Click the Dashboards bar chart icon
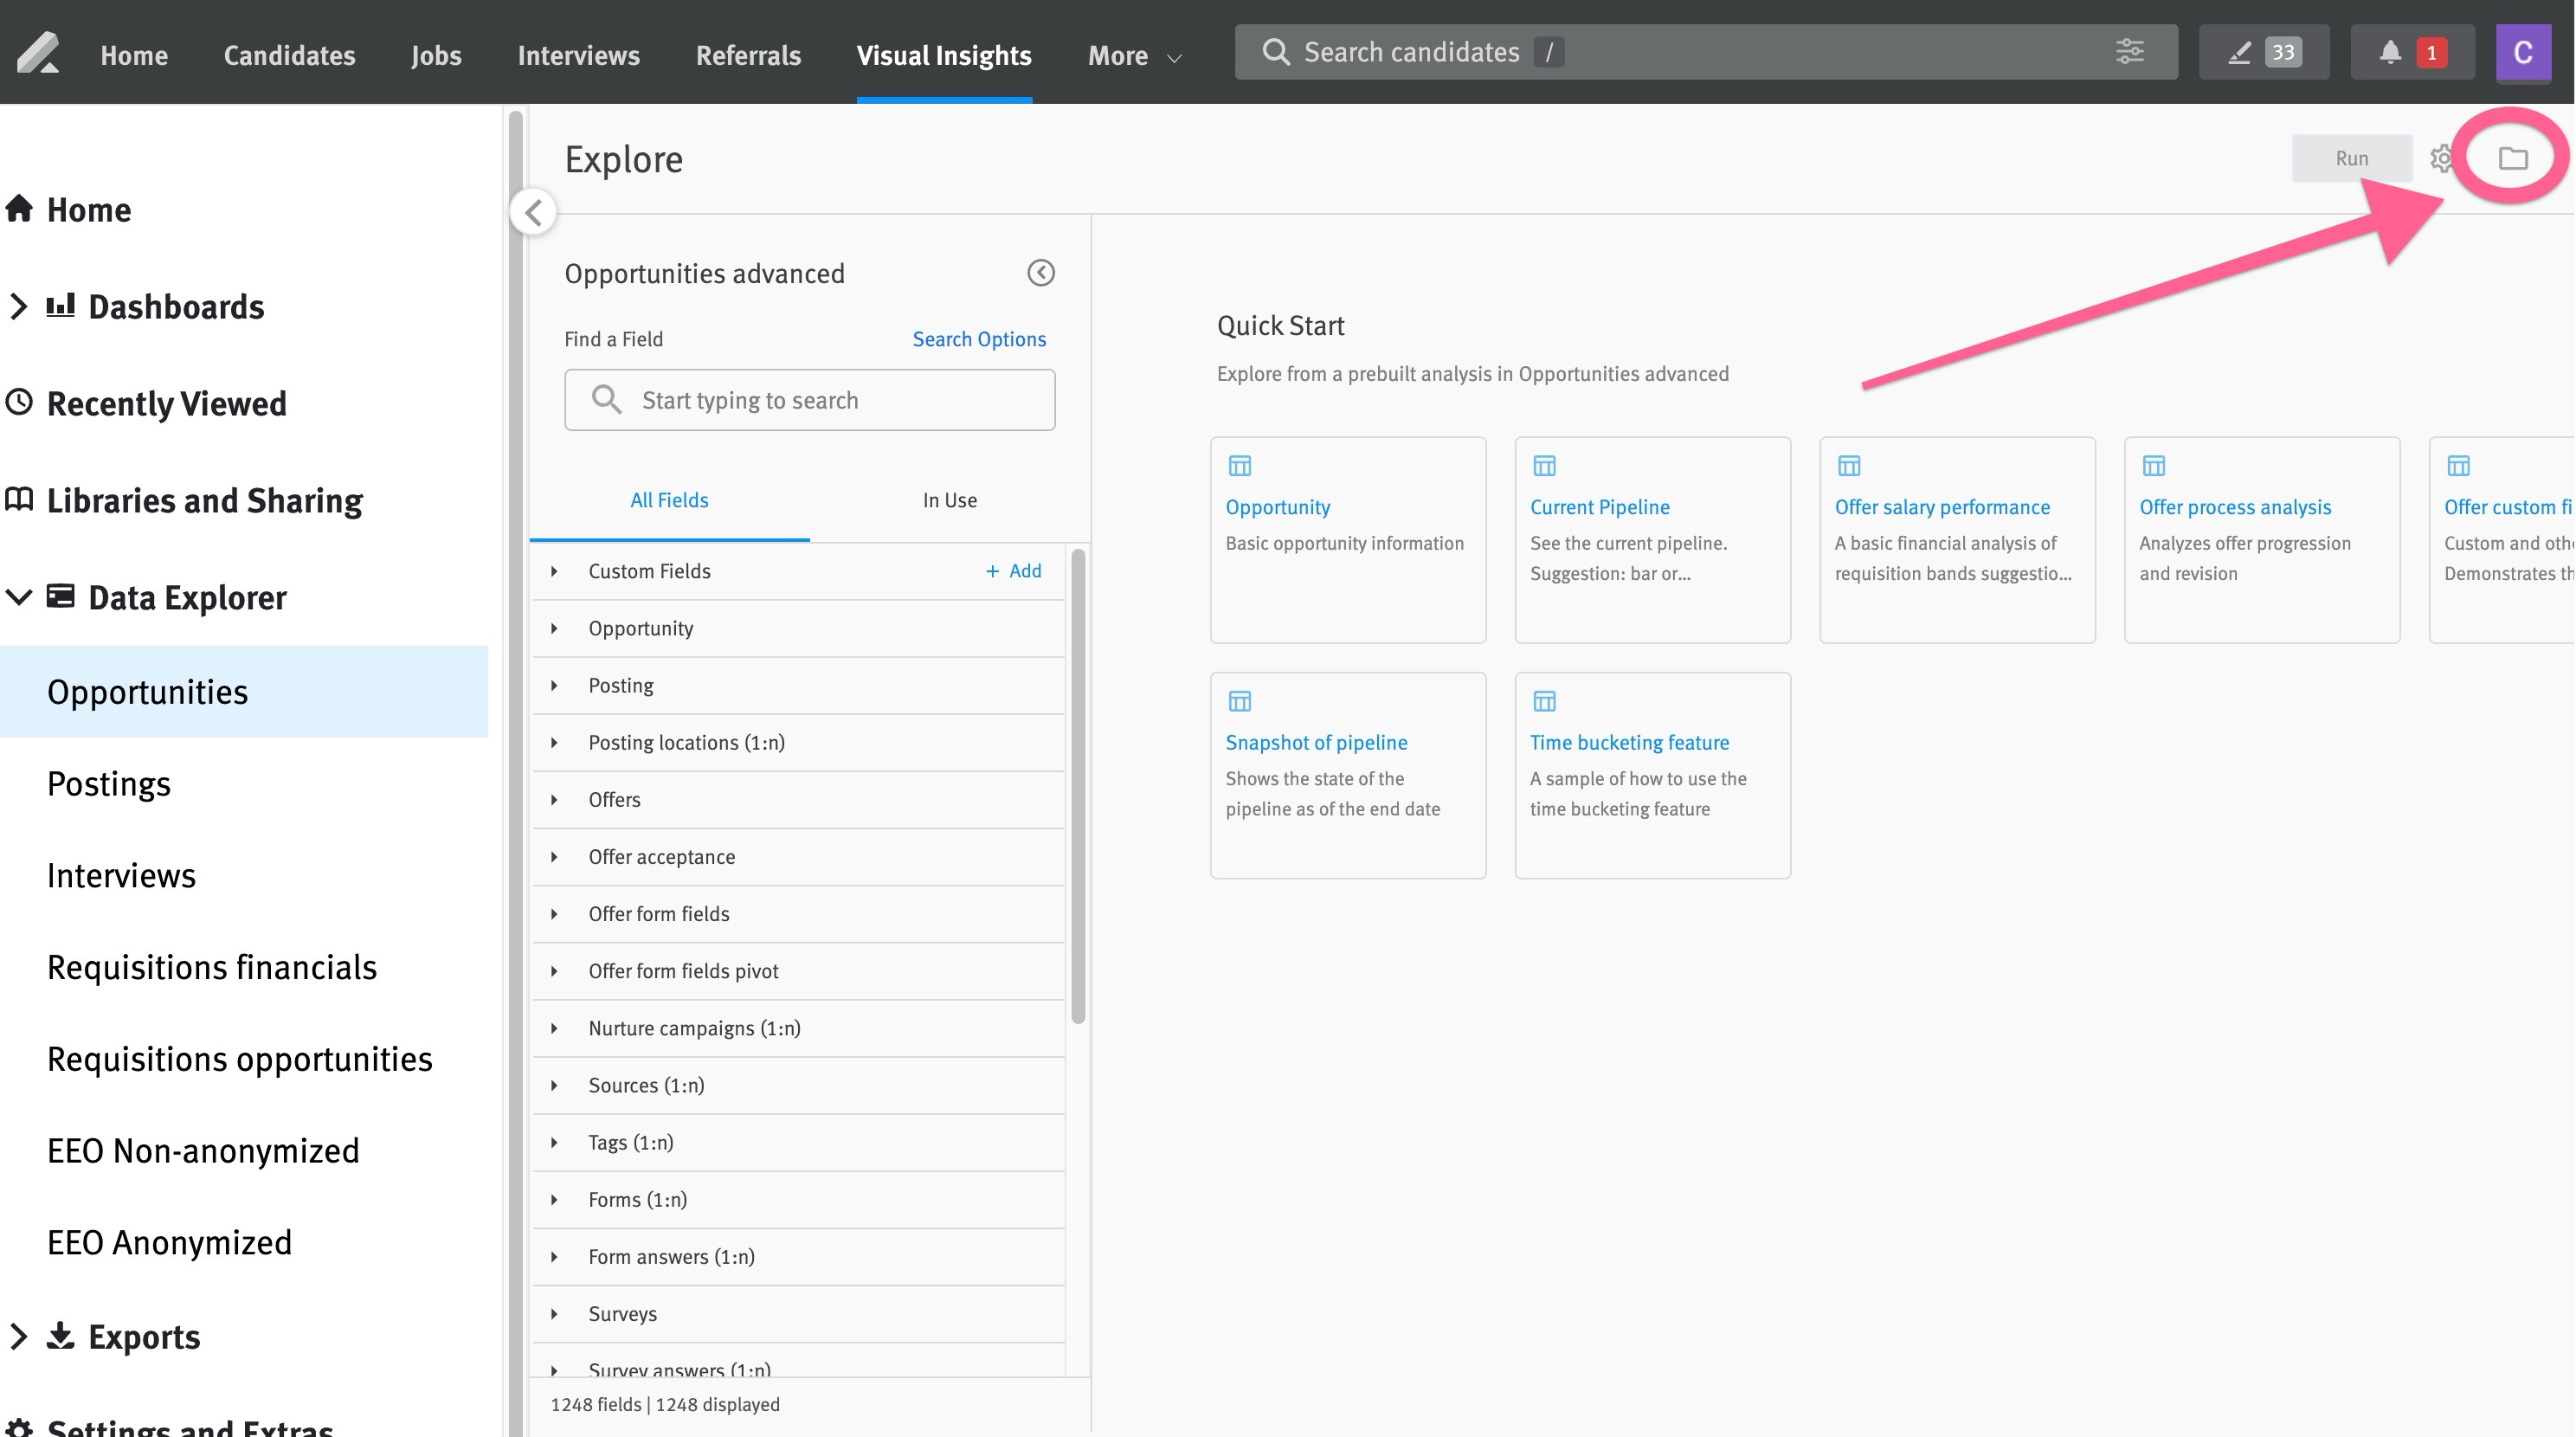 point(60,305)
